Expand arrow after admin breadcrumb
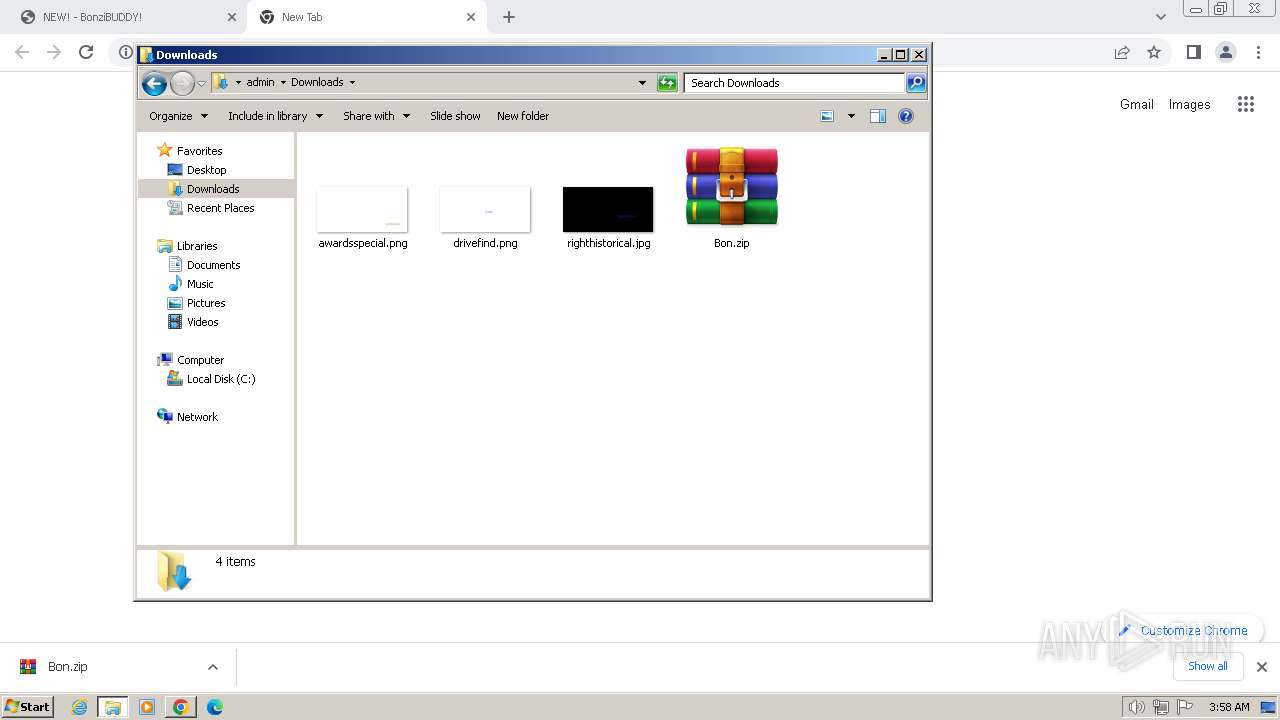 pyautogui.click(x=283, y=82)
